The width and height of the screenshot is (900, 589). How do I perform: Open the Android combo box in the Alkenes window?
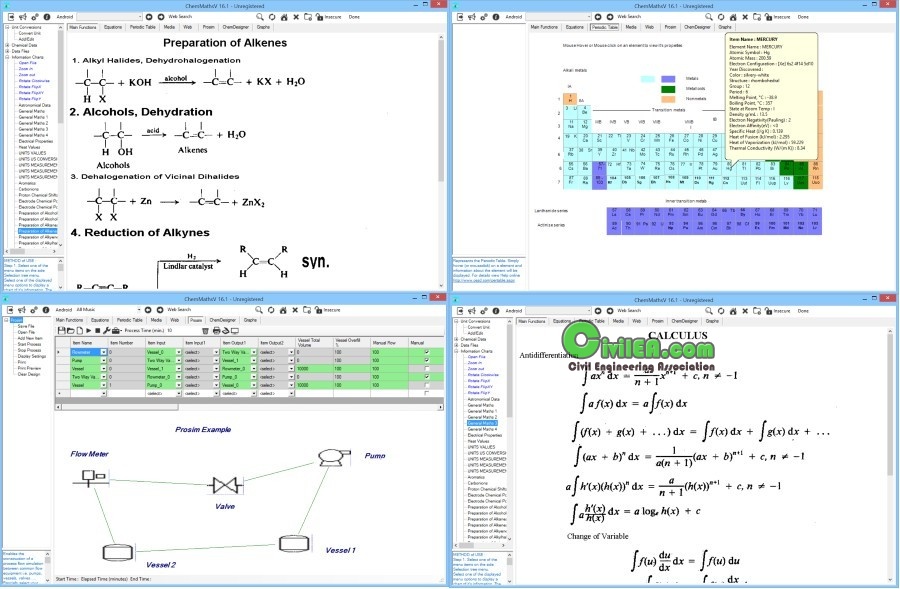pos(109,17)
